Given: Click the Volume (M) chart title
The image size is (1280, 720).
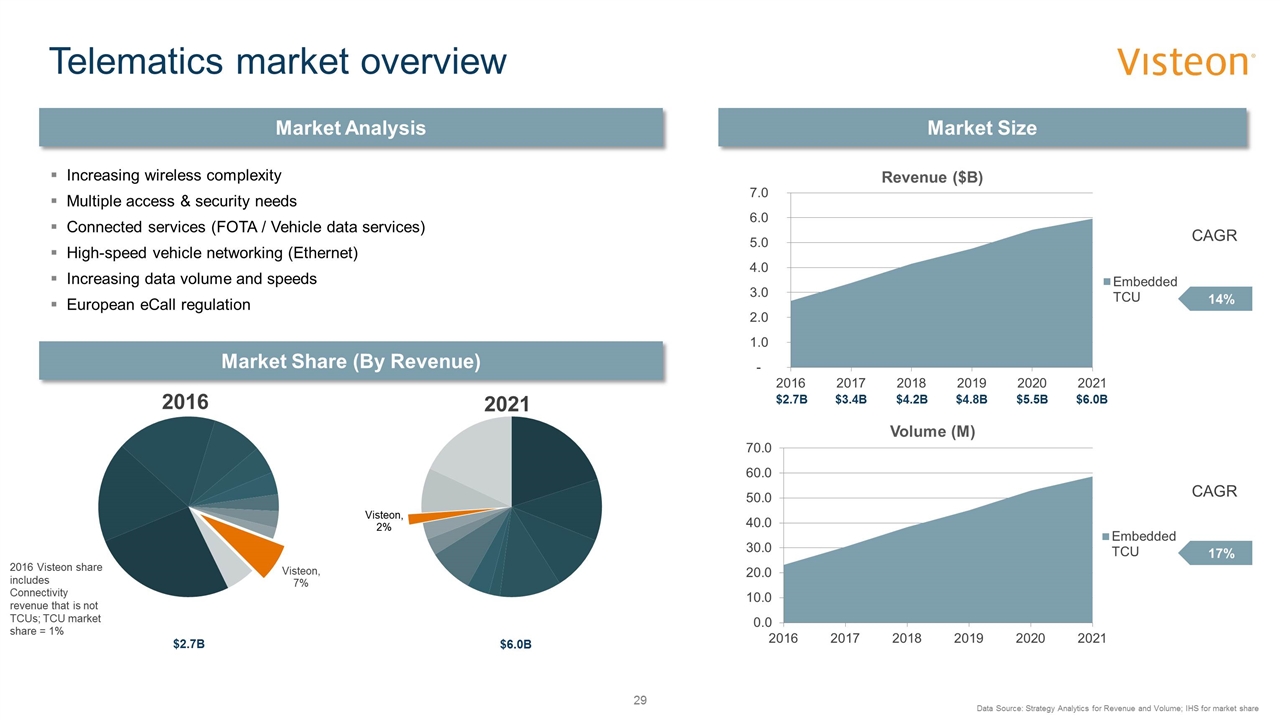Looking at the screenshot, I should pyautogui.click(x=931, y=432).
